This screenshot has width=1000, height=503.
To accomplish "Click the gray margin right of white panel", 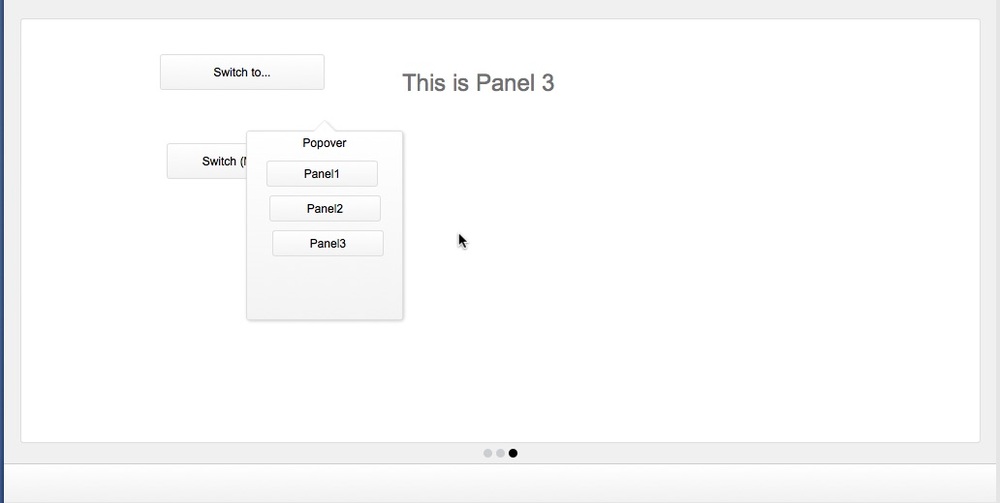I will pyautogui.click(x=990, y=230).
